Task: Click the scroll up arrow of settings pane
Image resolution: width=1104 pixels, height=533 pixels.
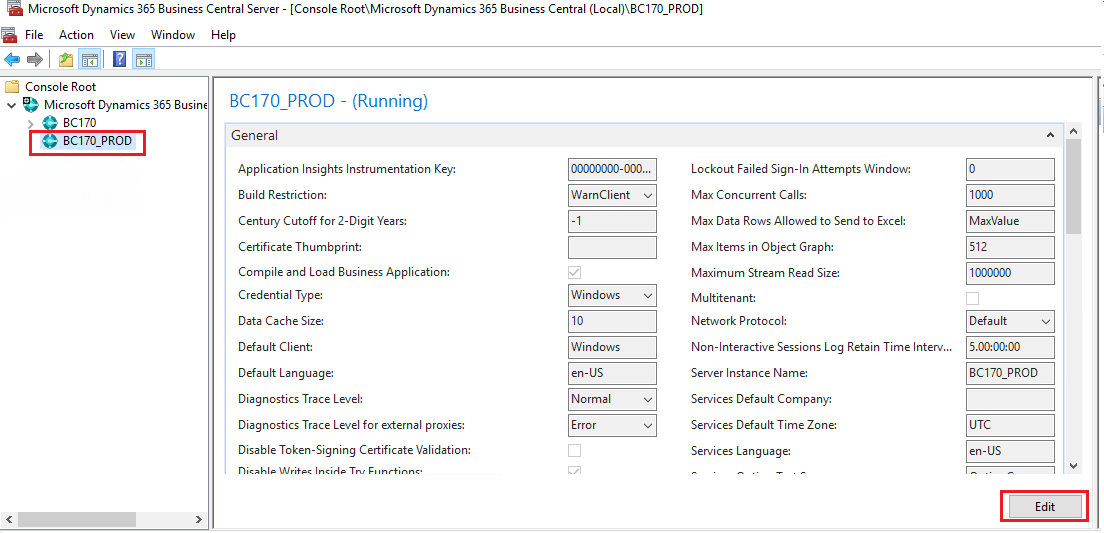Action: 1074,131
